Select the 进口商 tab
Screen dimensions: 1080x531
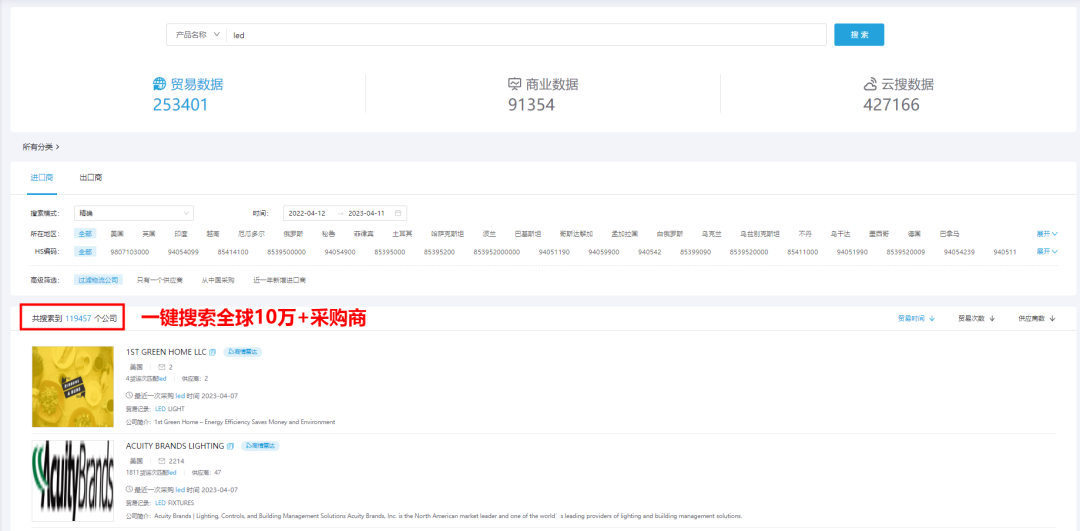click(x=41, y=178)
